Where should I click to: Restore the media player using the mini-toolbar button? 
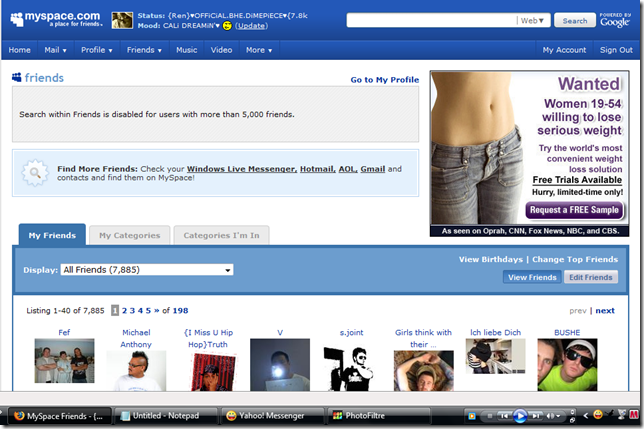[x=573, y=420]
